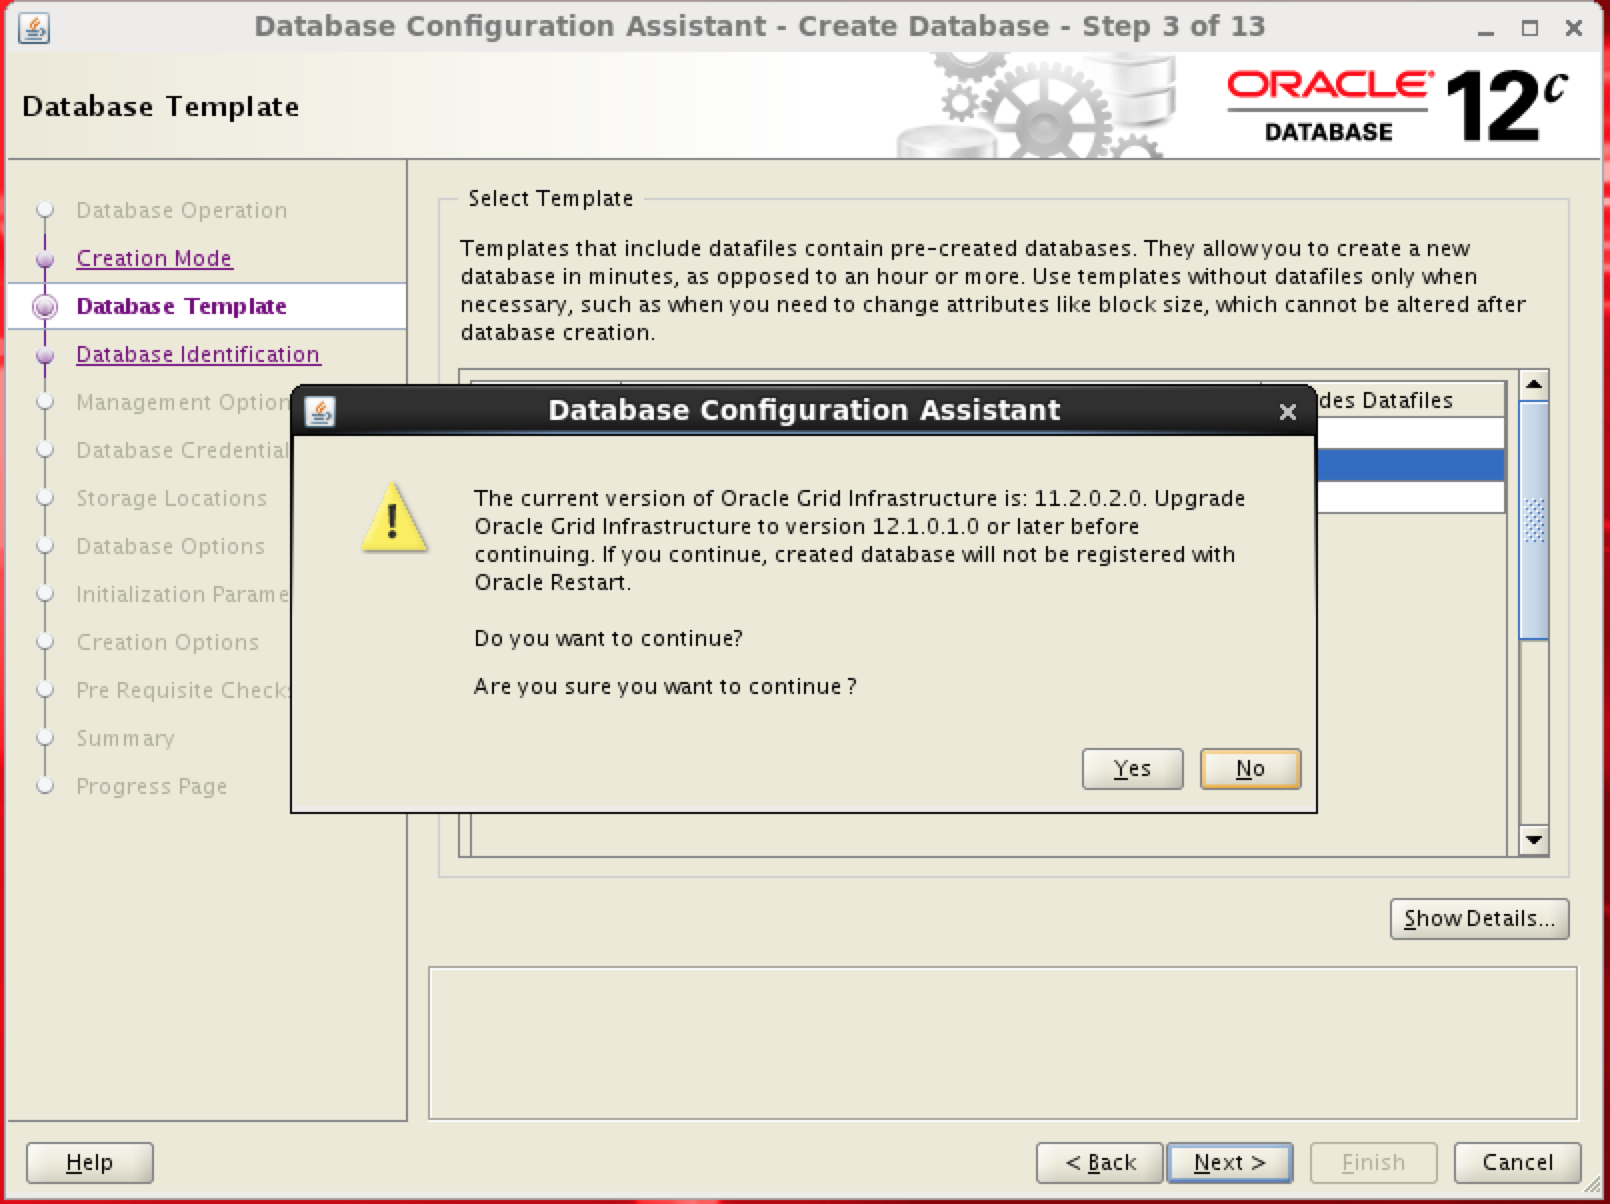Click the Oracle Database 12c logo
Viewport: 1610px width, 1204px height.
1397,106
